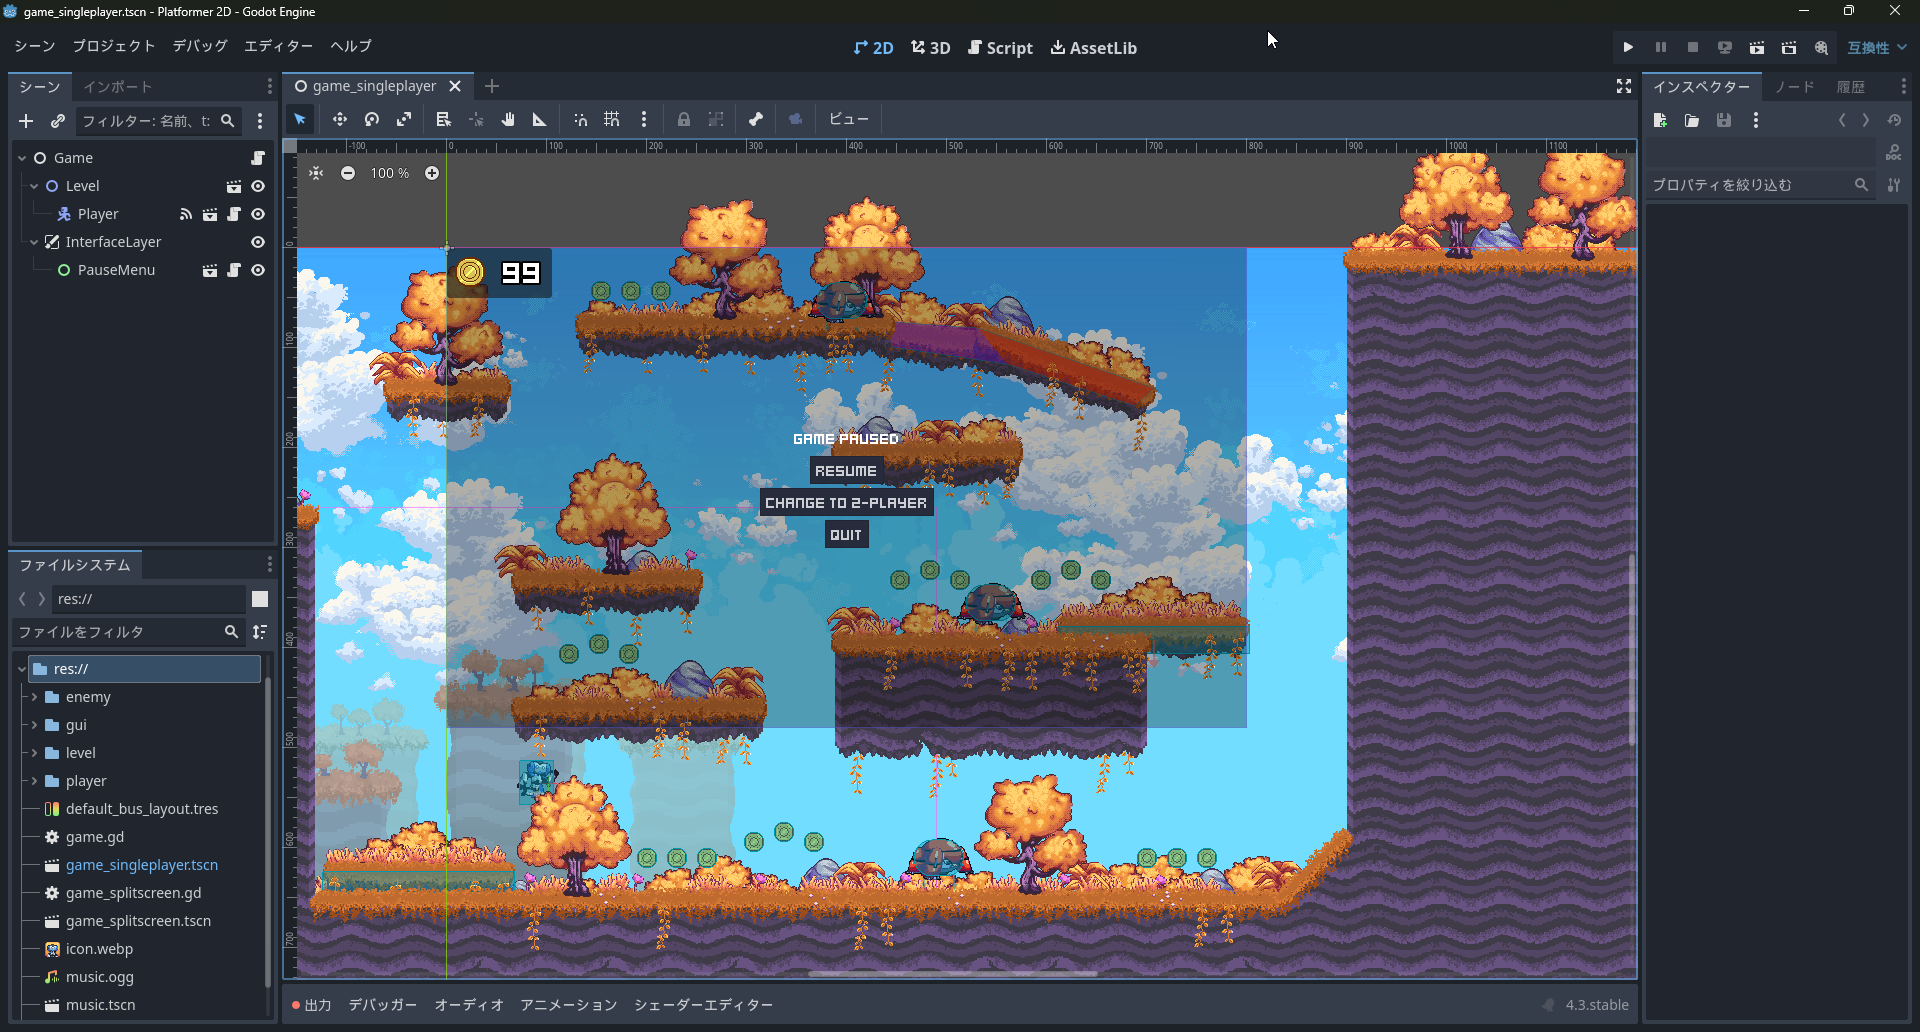This screenshot has height=1032, width=1920.
Task: Group the selected node's children
Action: pyautogui.click(x=716, y=119)
